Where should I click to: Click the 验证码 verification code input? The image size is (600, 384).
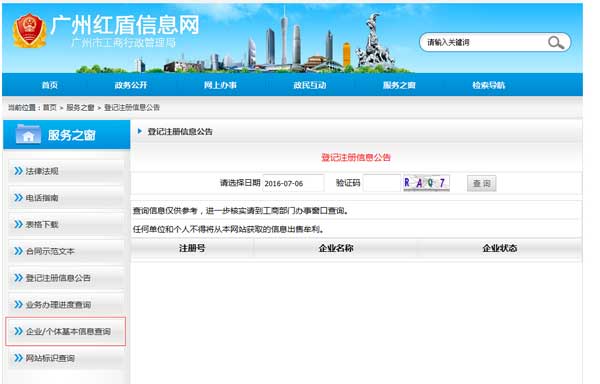382,183
